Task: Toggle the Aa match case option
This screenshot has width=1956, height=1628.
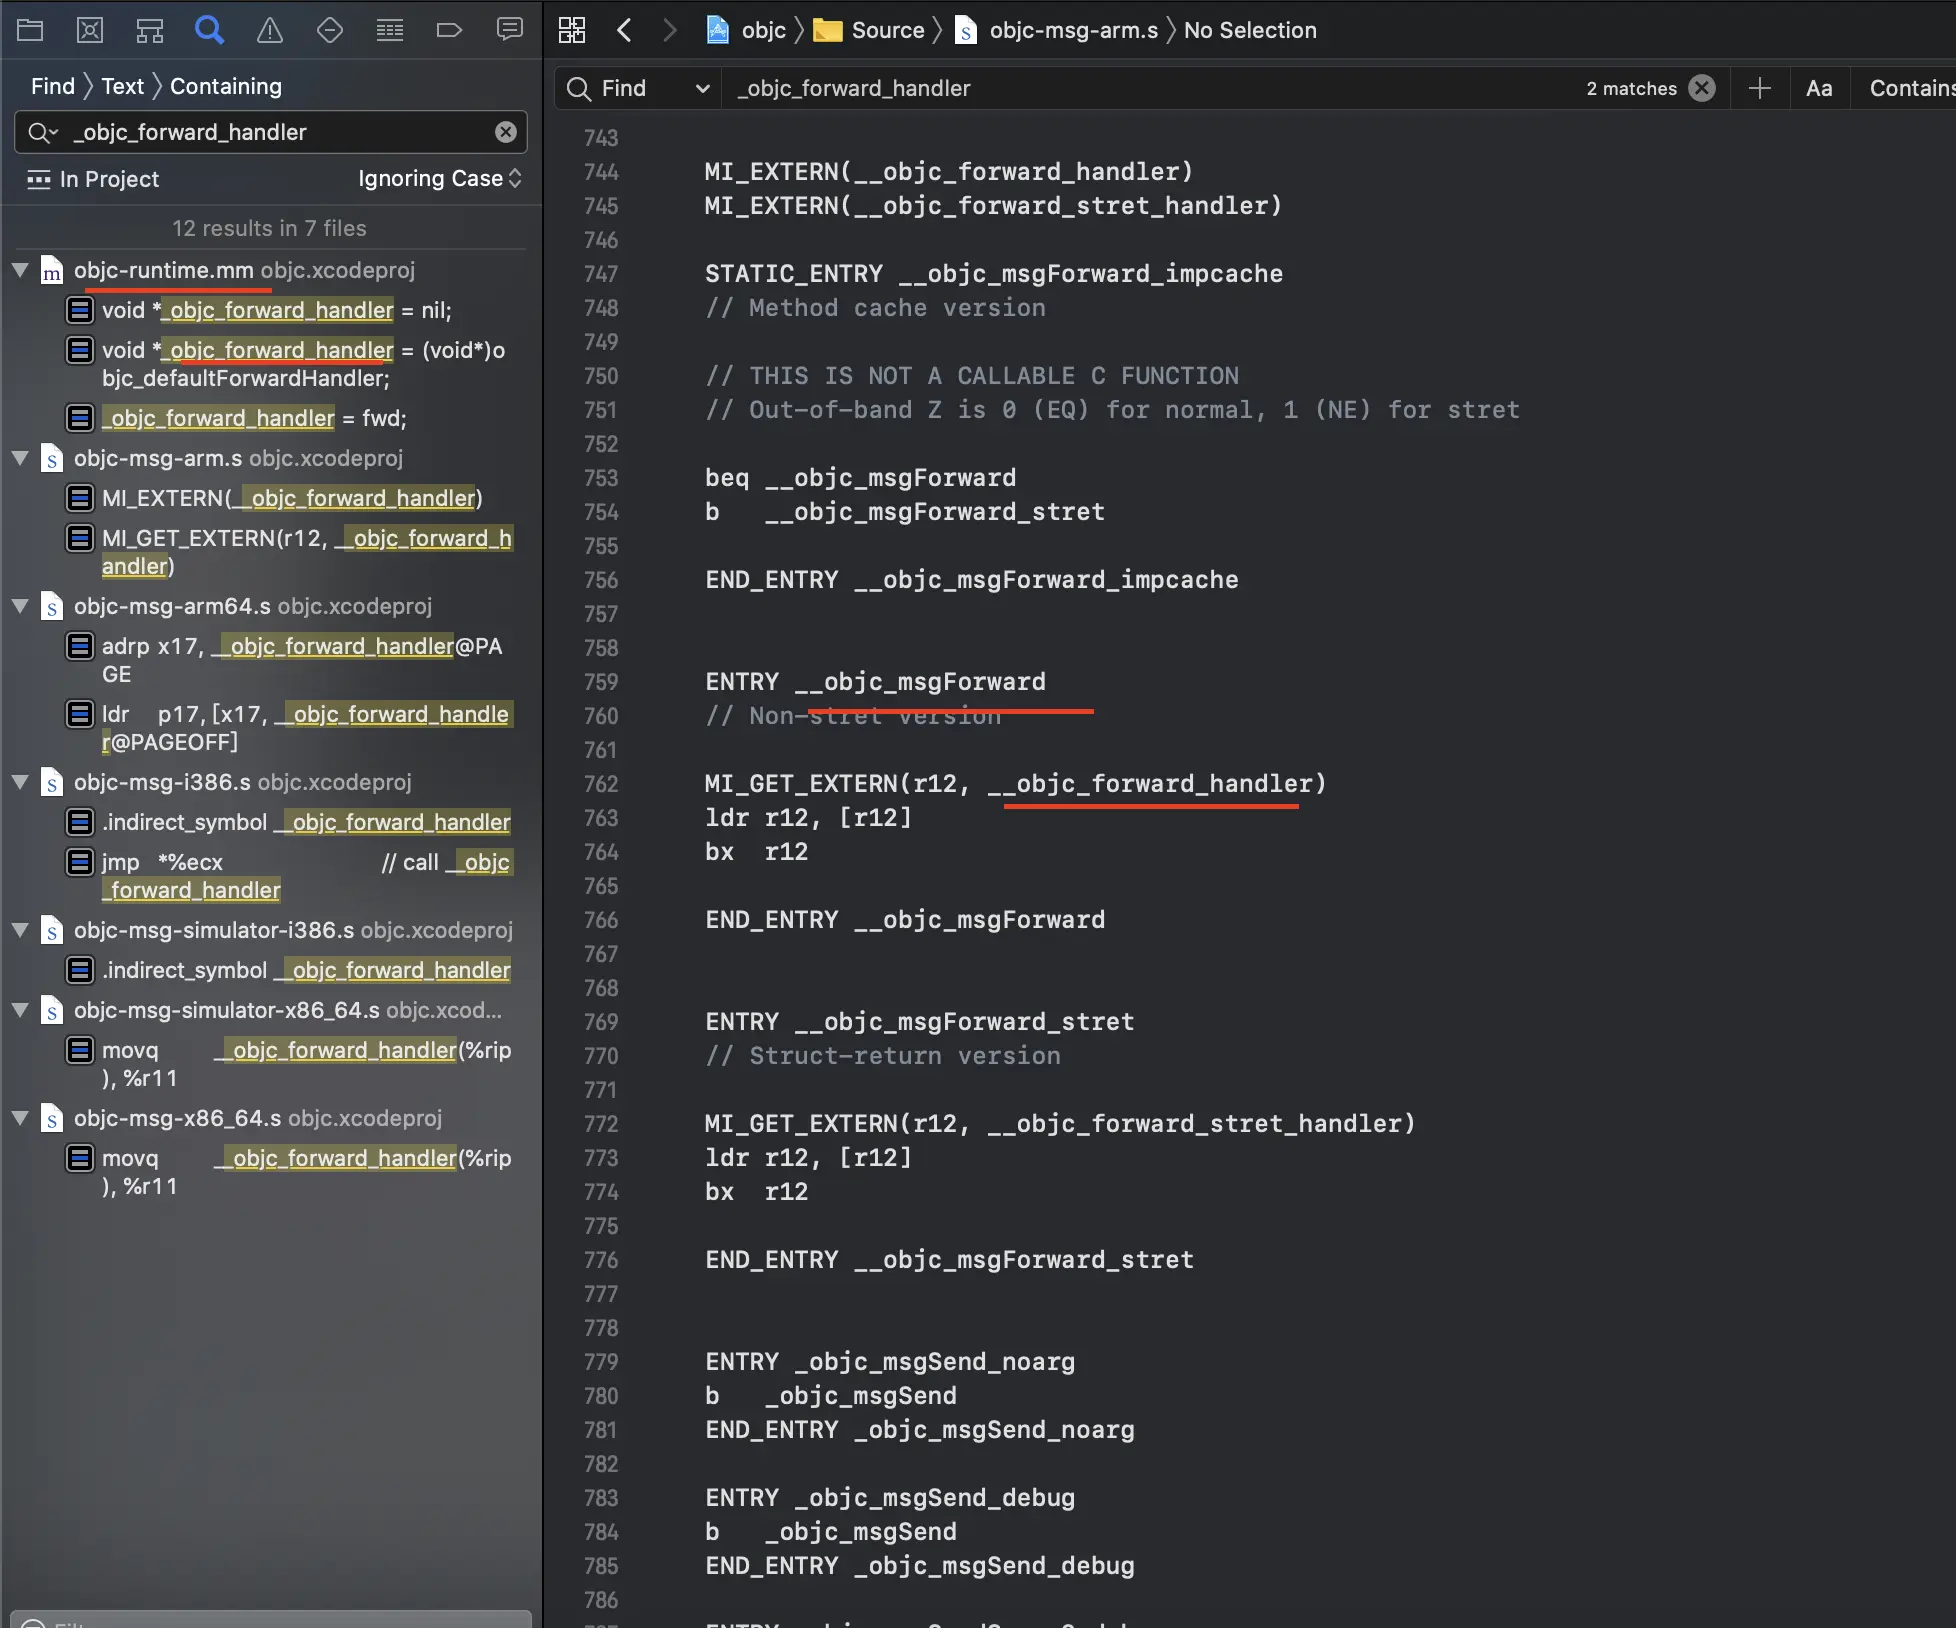Action: coord(1819,88)
